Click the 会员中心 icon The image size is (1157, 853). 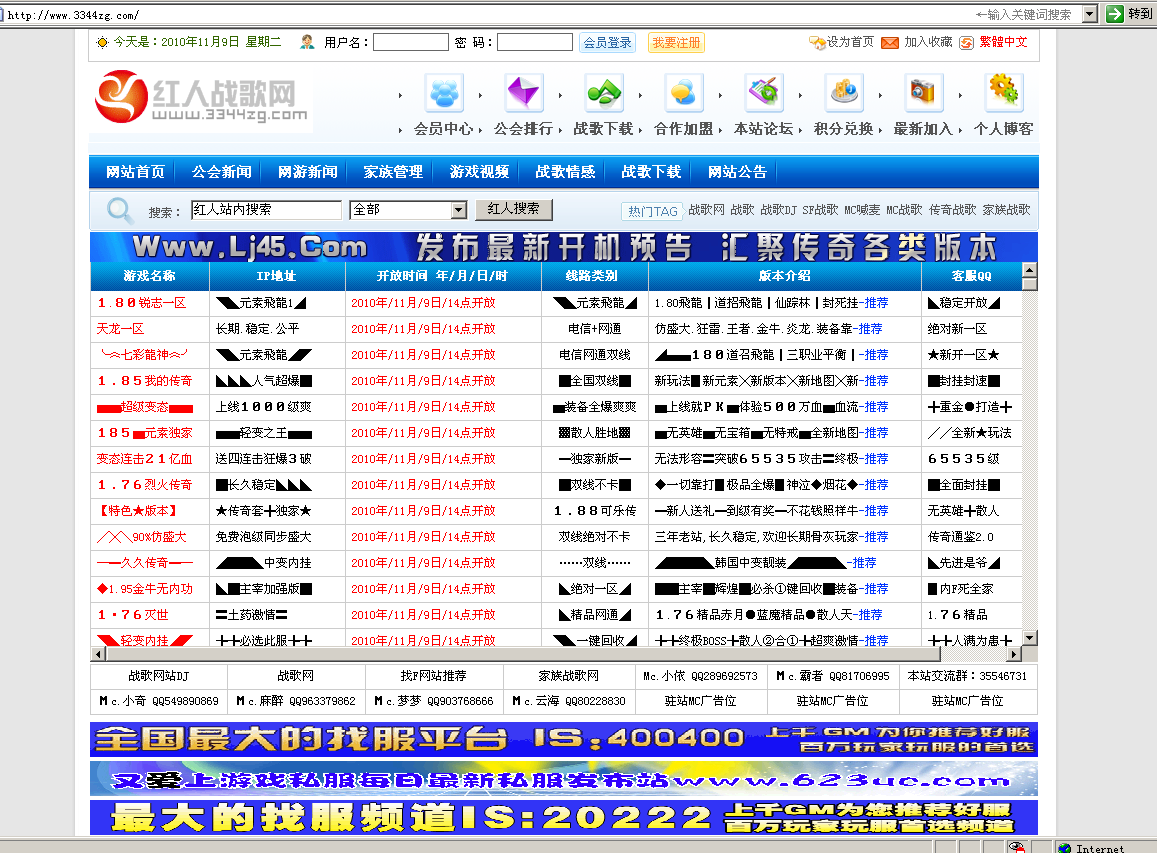pyautogui.click(x=444, y=94)
